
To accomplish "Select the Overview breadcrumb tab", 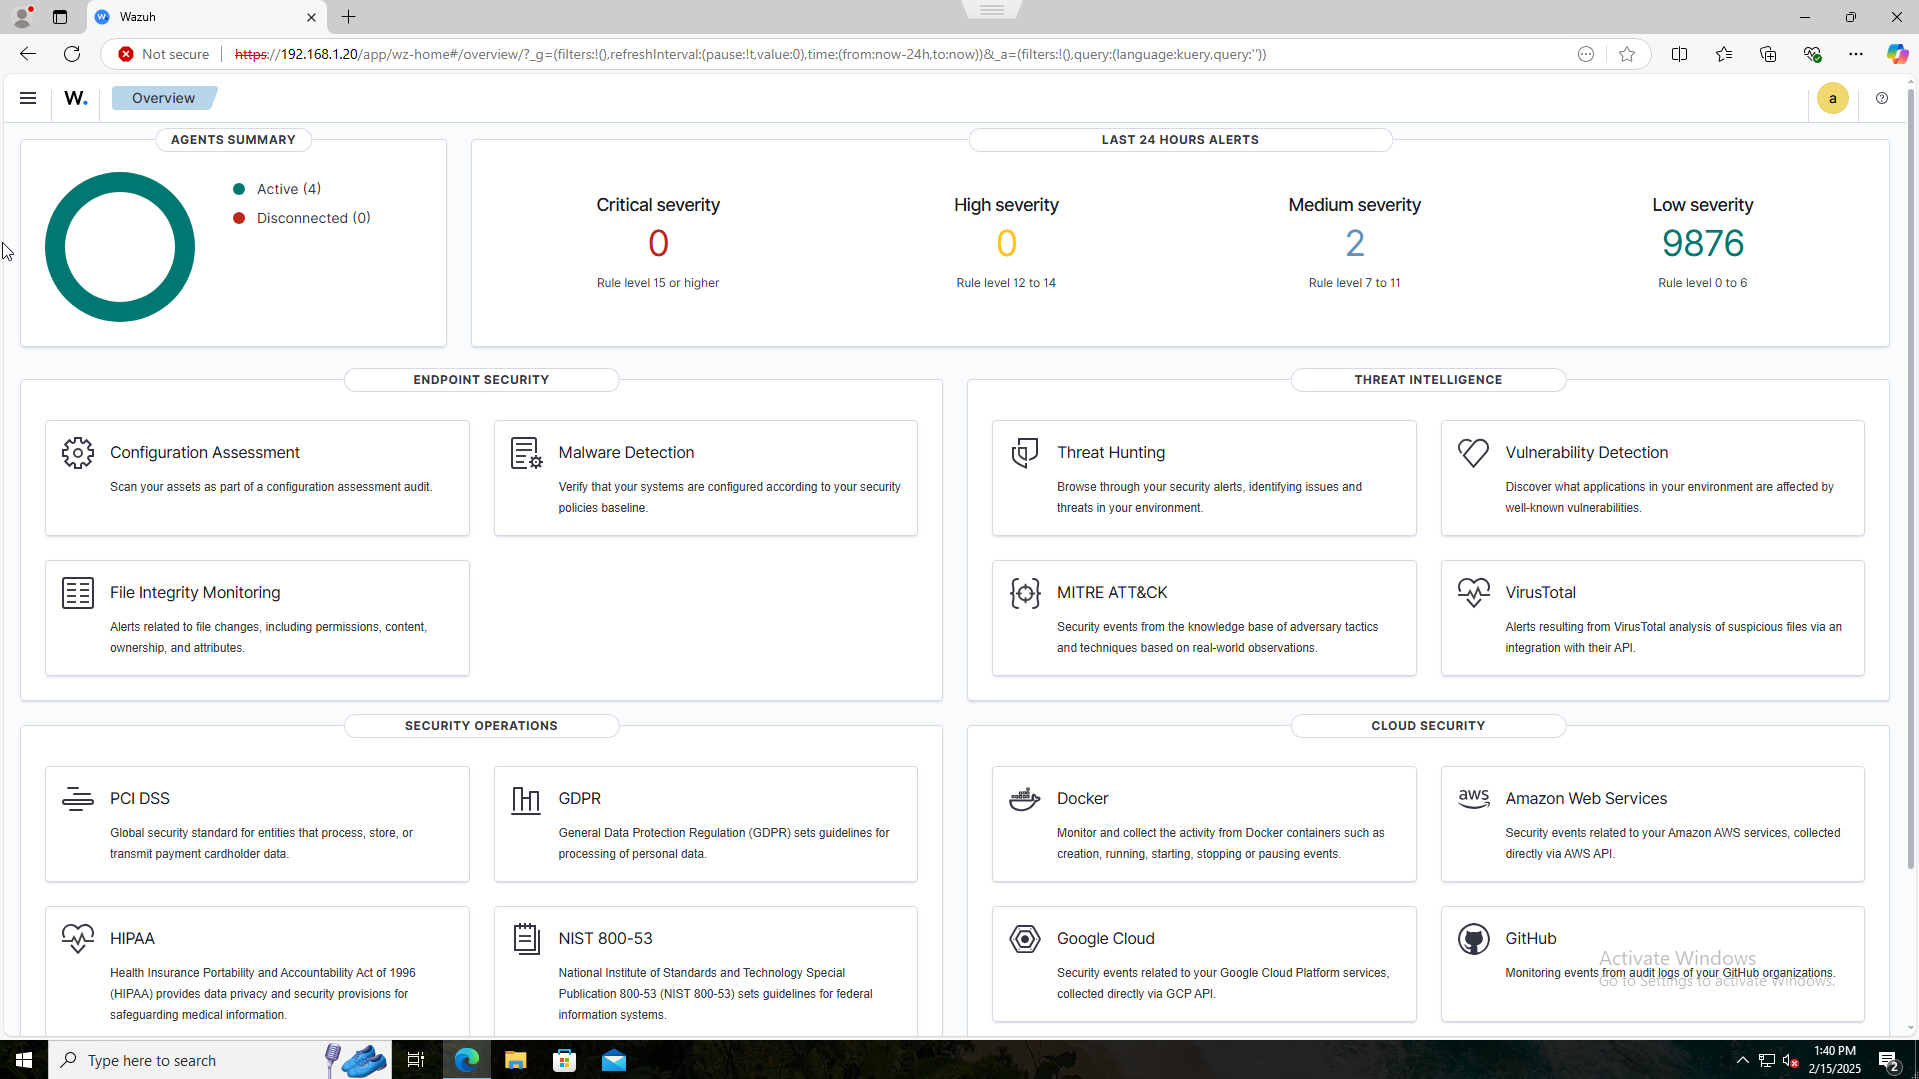I will point(163,98).
